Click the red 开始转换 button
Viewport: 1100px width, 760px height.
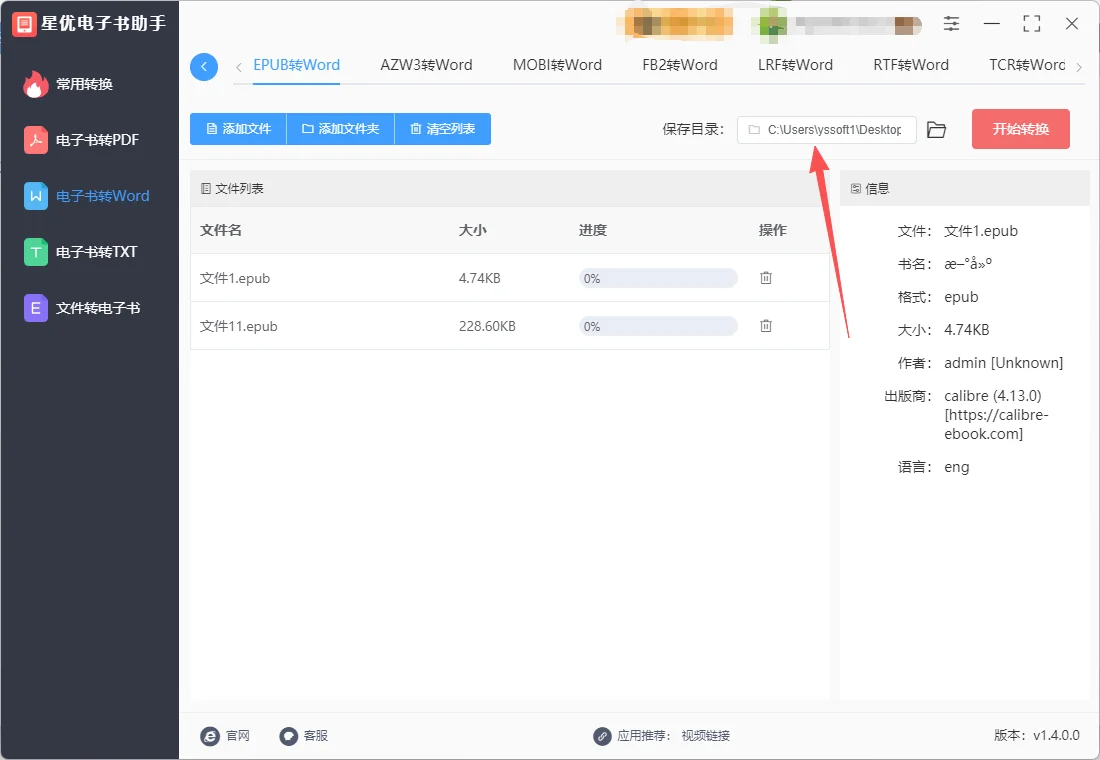point(1021,129)
